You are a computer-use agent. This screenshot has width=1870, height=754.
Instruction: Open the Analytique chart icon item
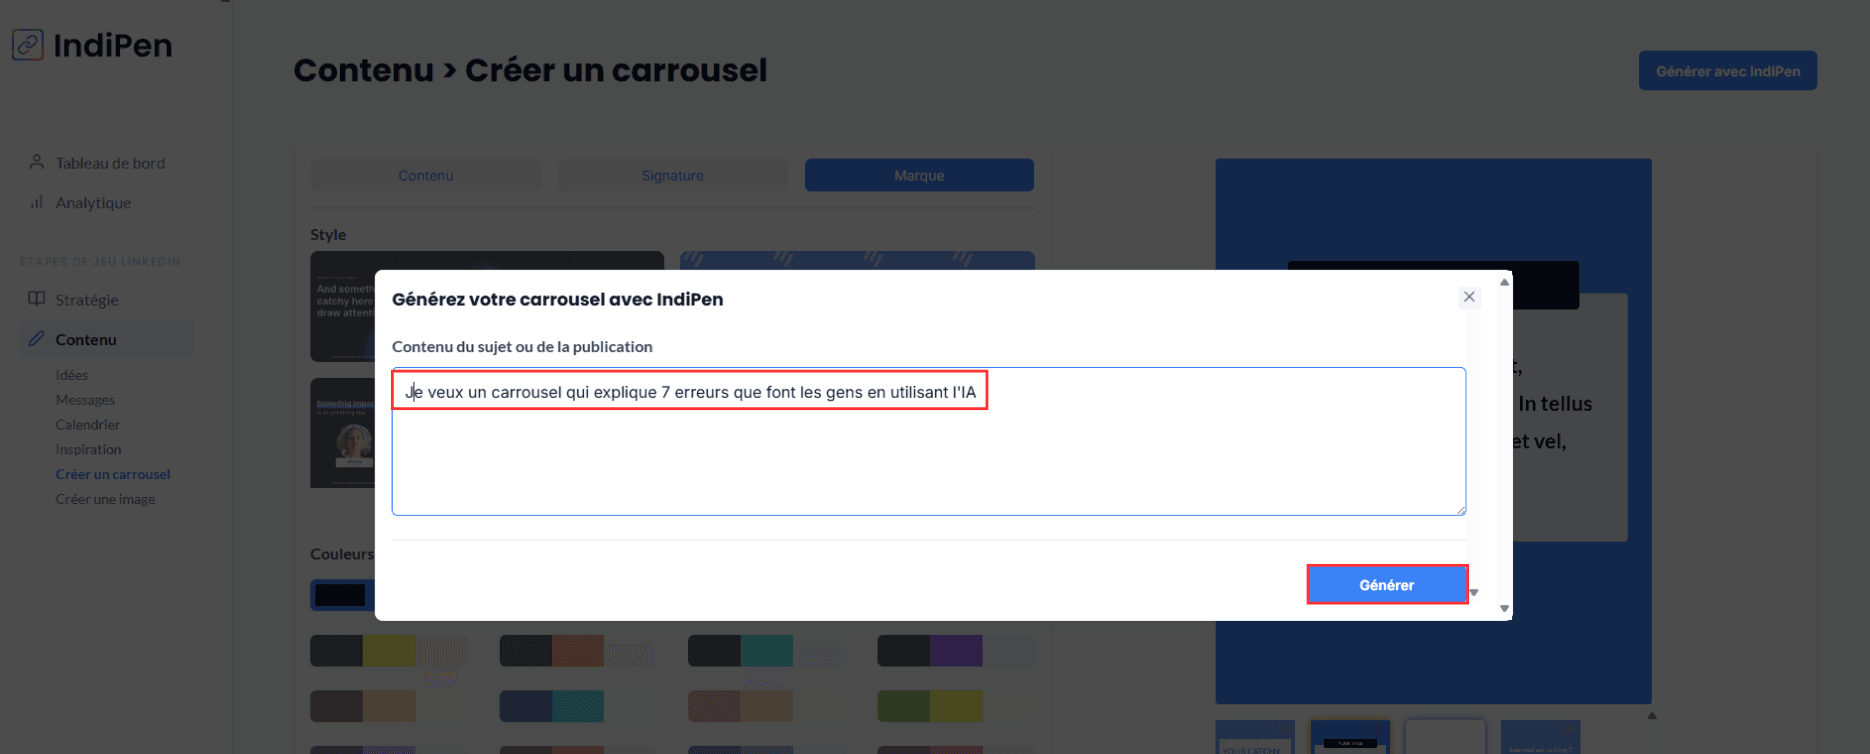(x=37, y=202)
